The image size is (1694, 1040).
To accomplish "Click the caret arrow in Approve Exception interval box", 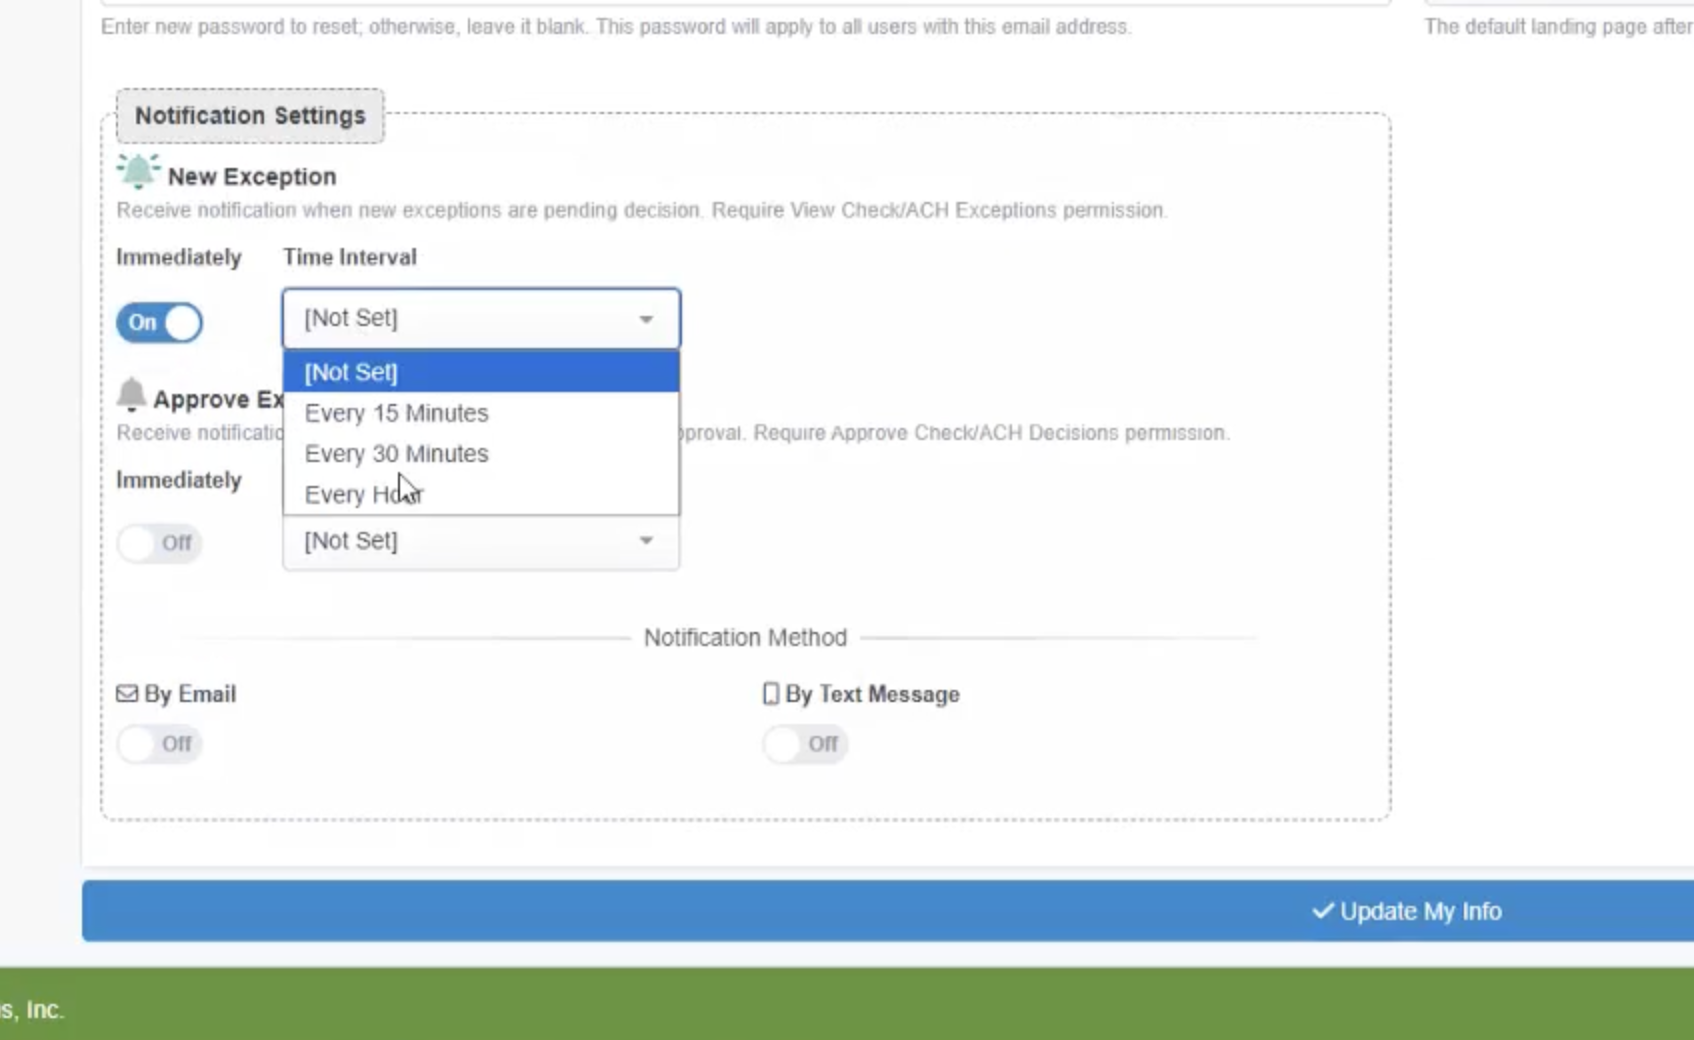I will tap(646, 541).
